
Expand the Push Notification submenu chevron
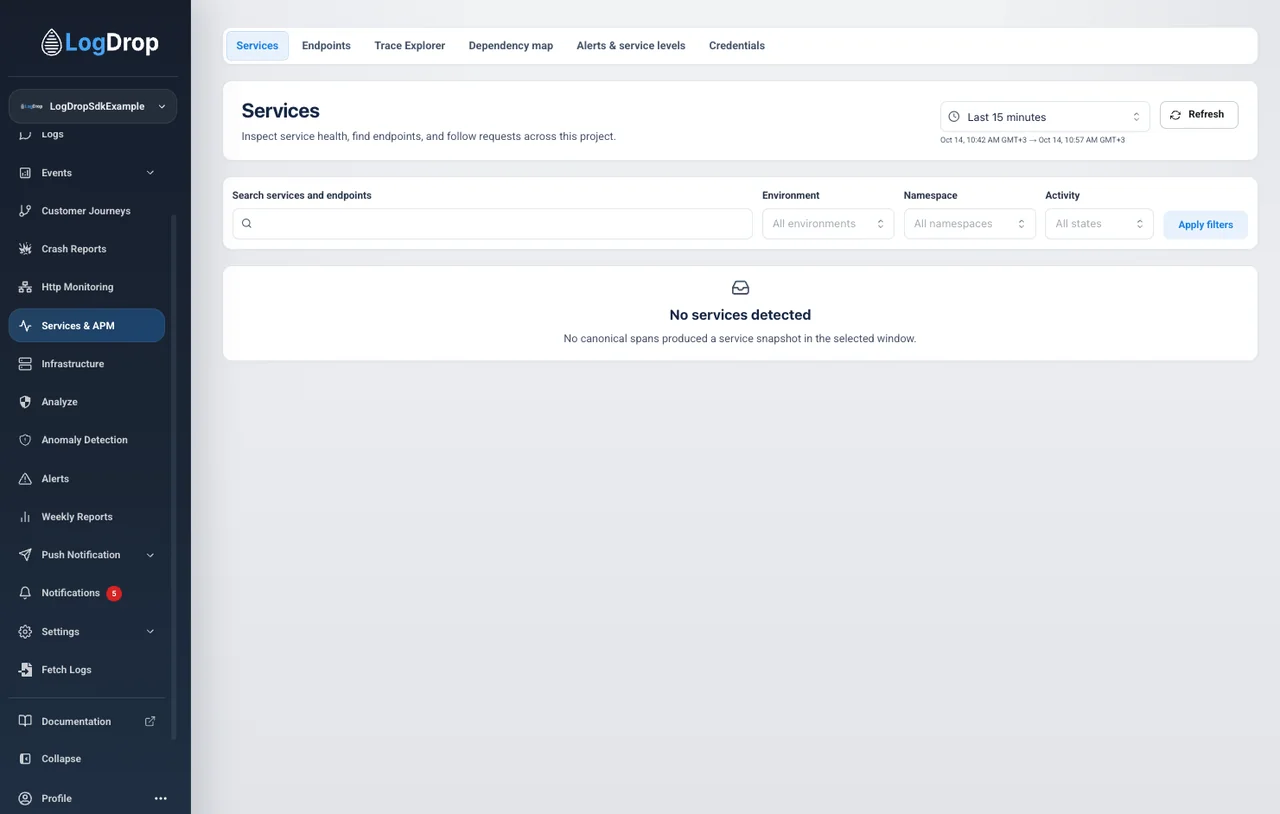[151, 555]
